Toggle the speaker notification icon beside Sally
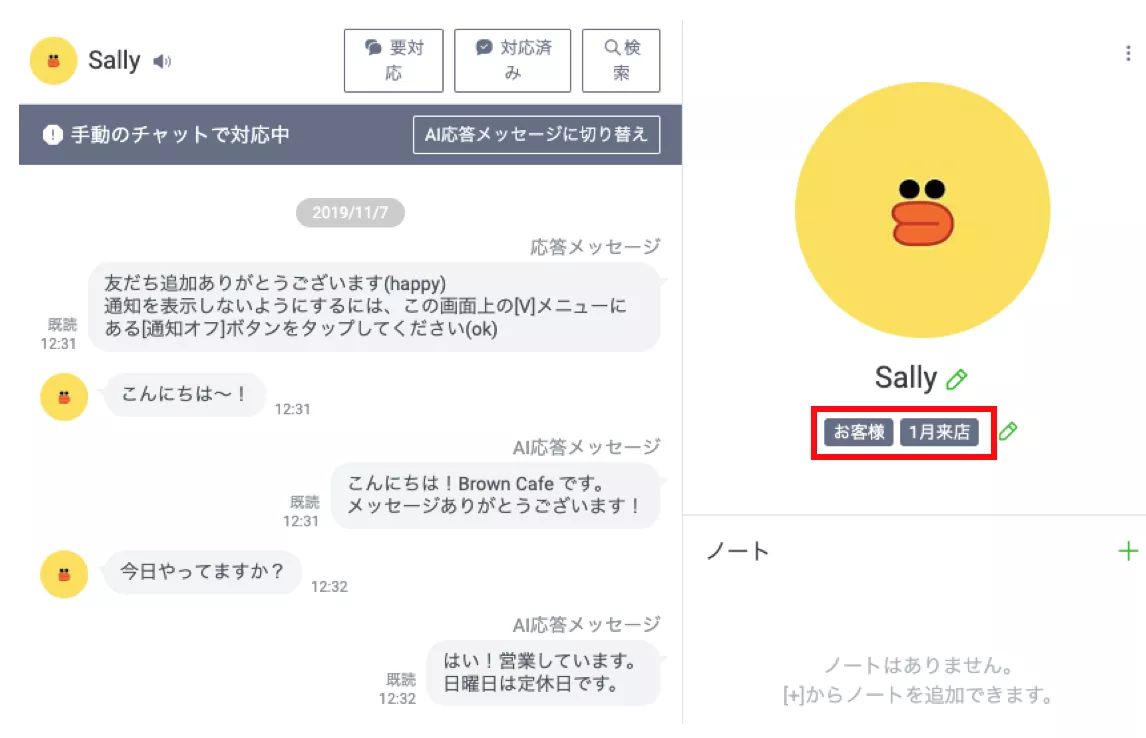Screen dimensions: 1146x738 (162, 61)
